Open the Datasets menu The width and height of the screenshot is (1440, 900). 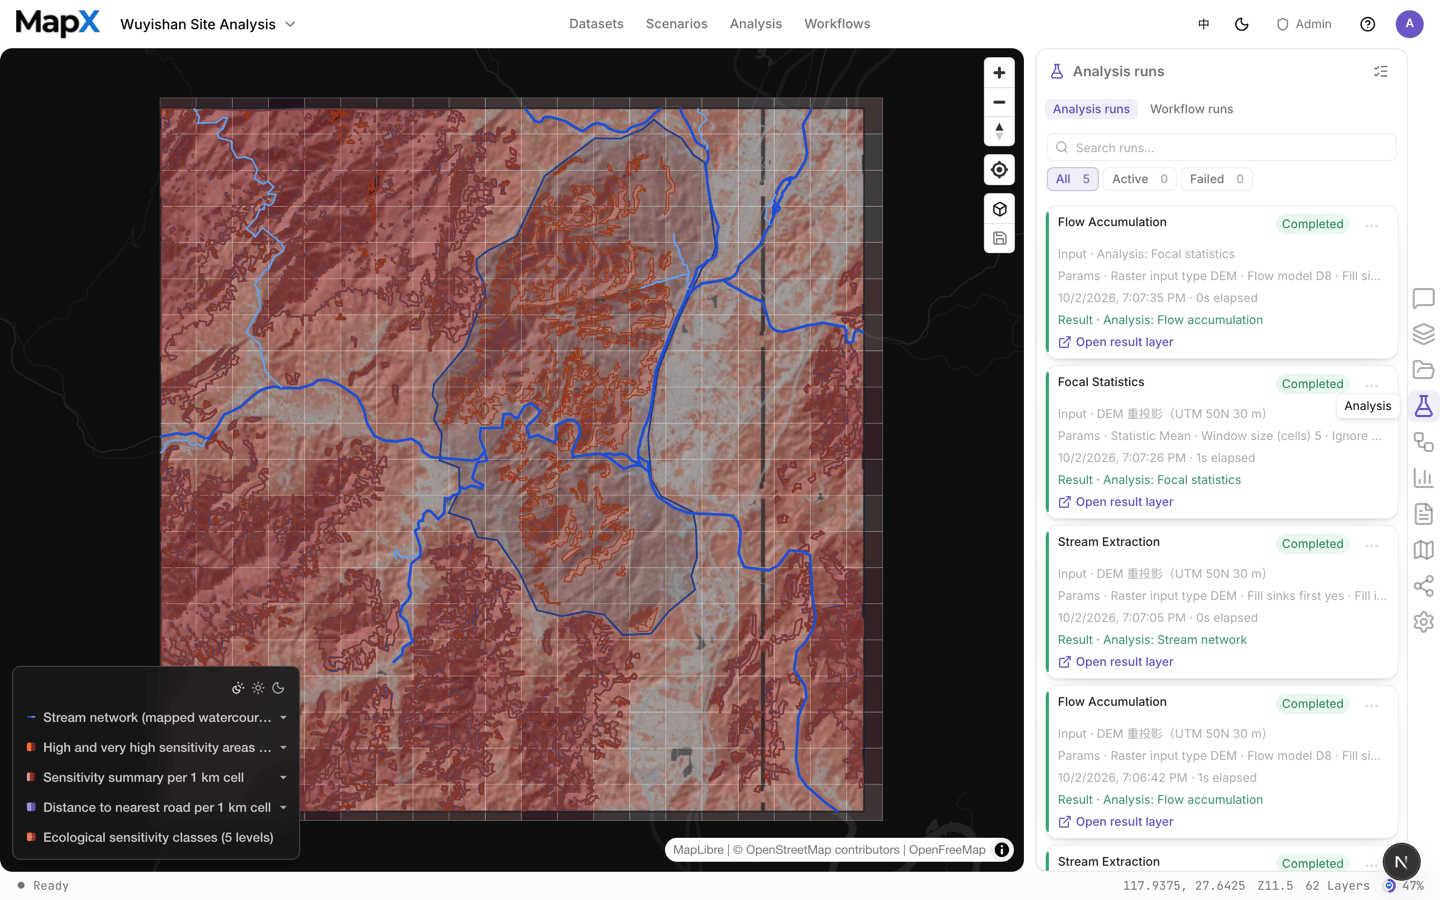click(596, 24)
